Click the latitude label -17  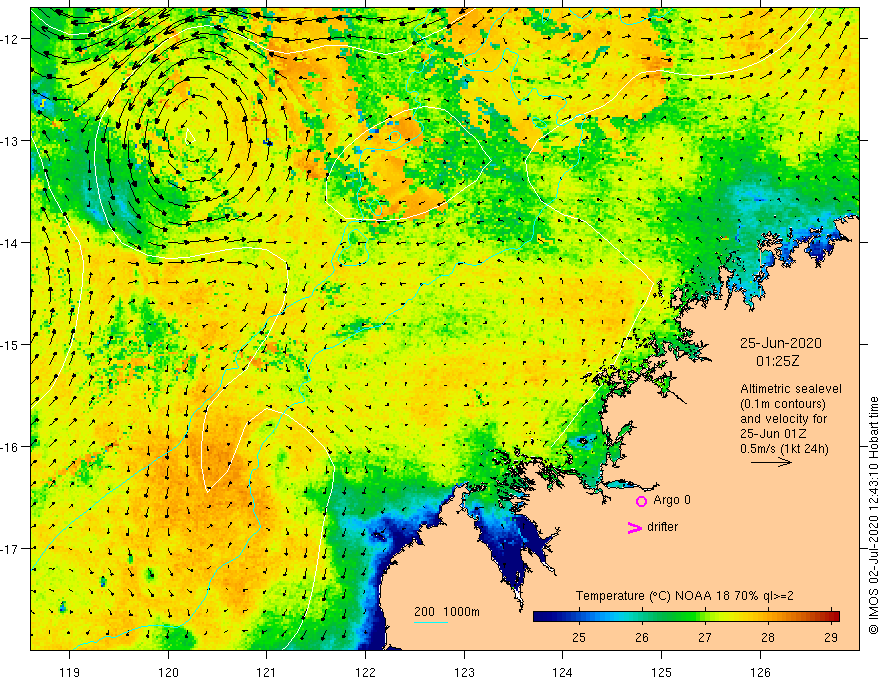tap(11, 549)
